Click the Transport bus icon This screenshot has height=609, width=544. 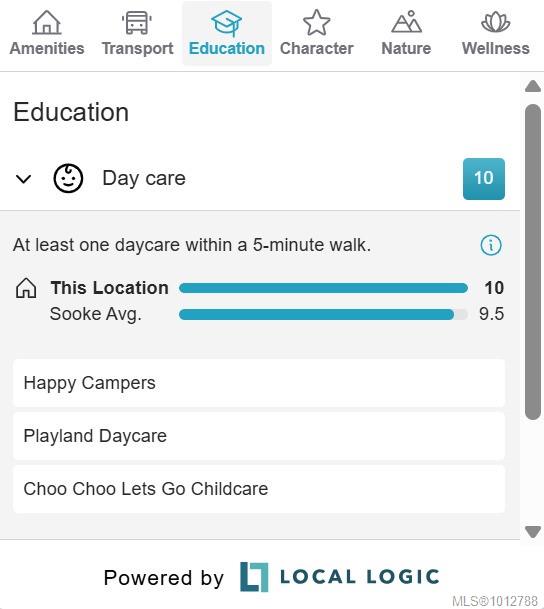pyautogui.click(x=137, y=23)
